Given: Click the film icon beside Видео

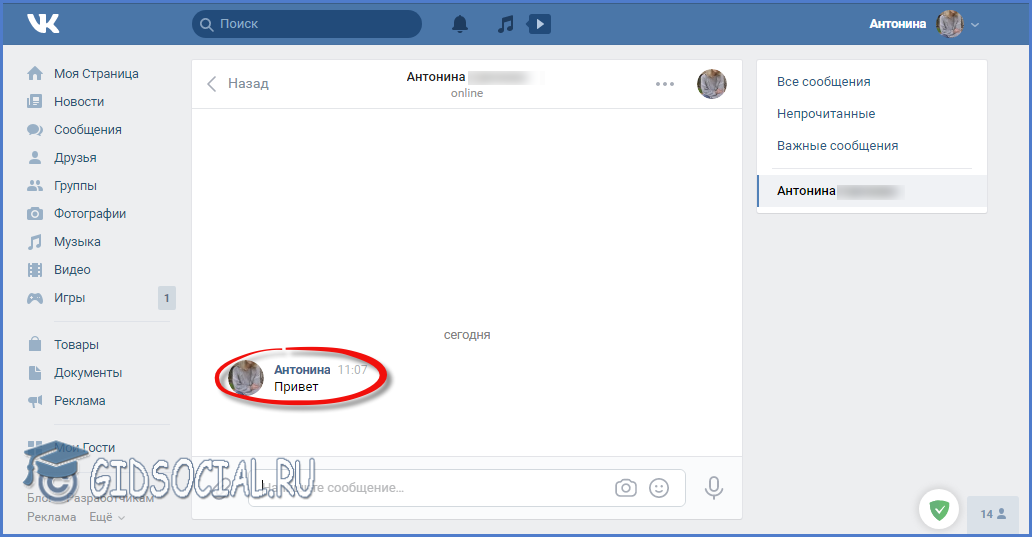Looking at the screenshot, I should 35,270.
